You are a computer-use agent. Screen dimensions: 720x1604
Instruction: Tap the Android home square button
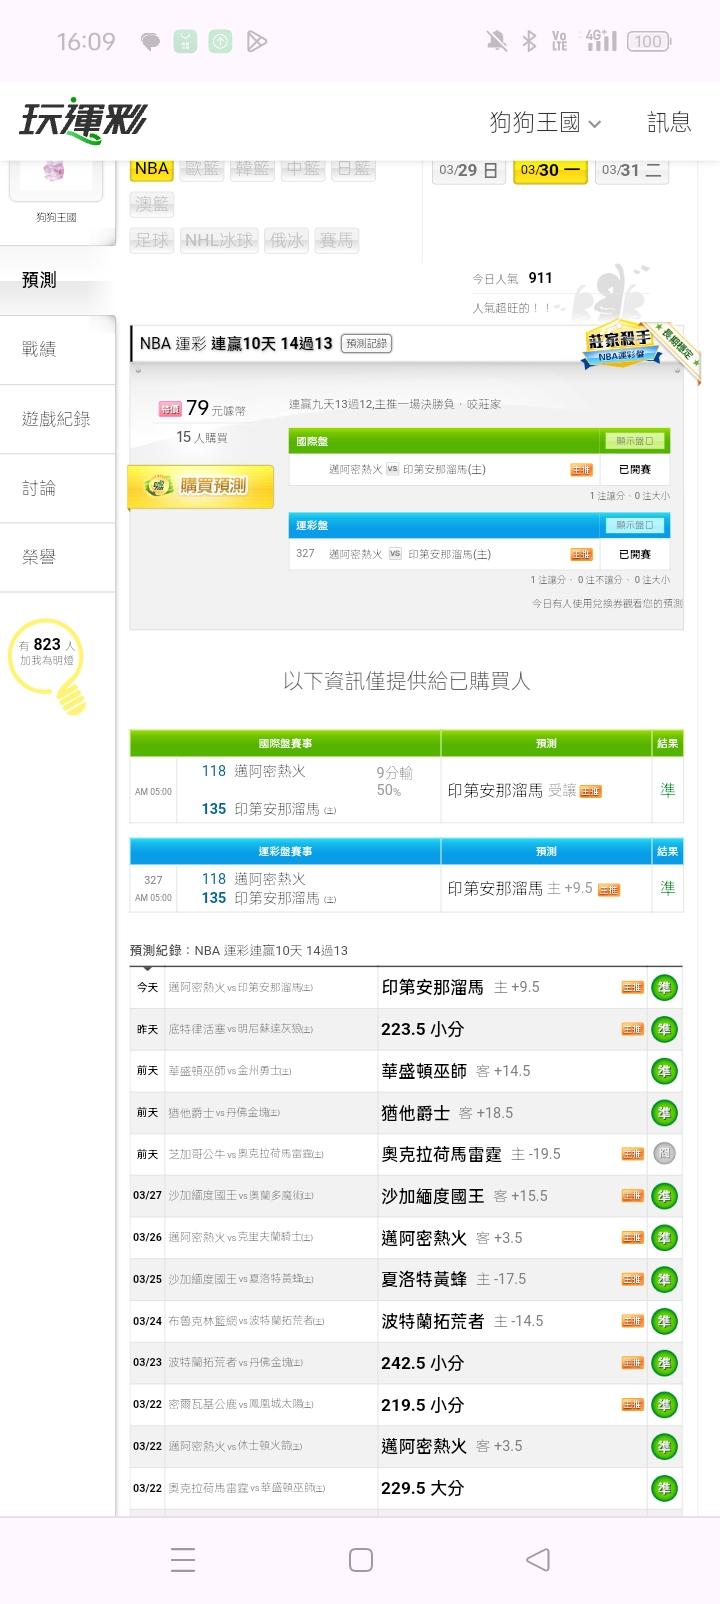tap(361, 1560)
